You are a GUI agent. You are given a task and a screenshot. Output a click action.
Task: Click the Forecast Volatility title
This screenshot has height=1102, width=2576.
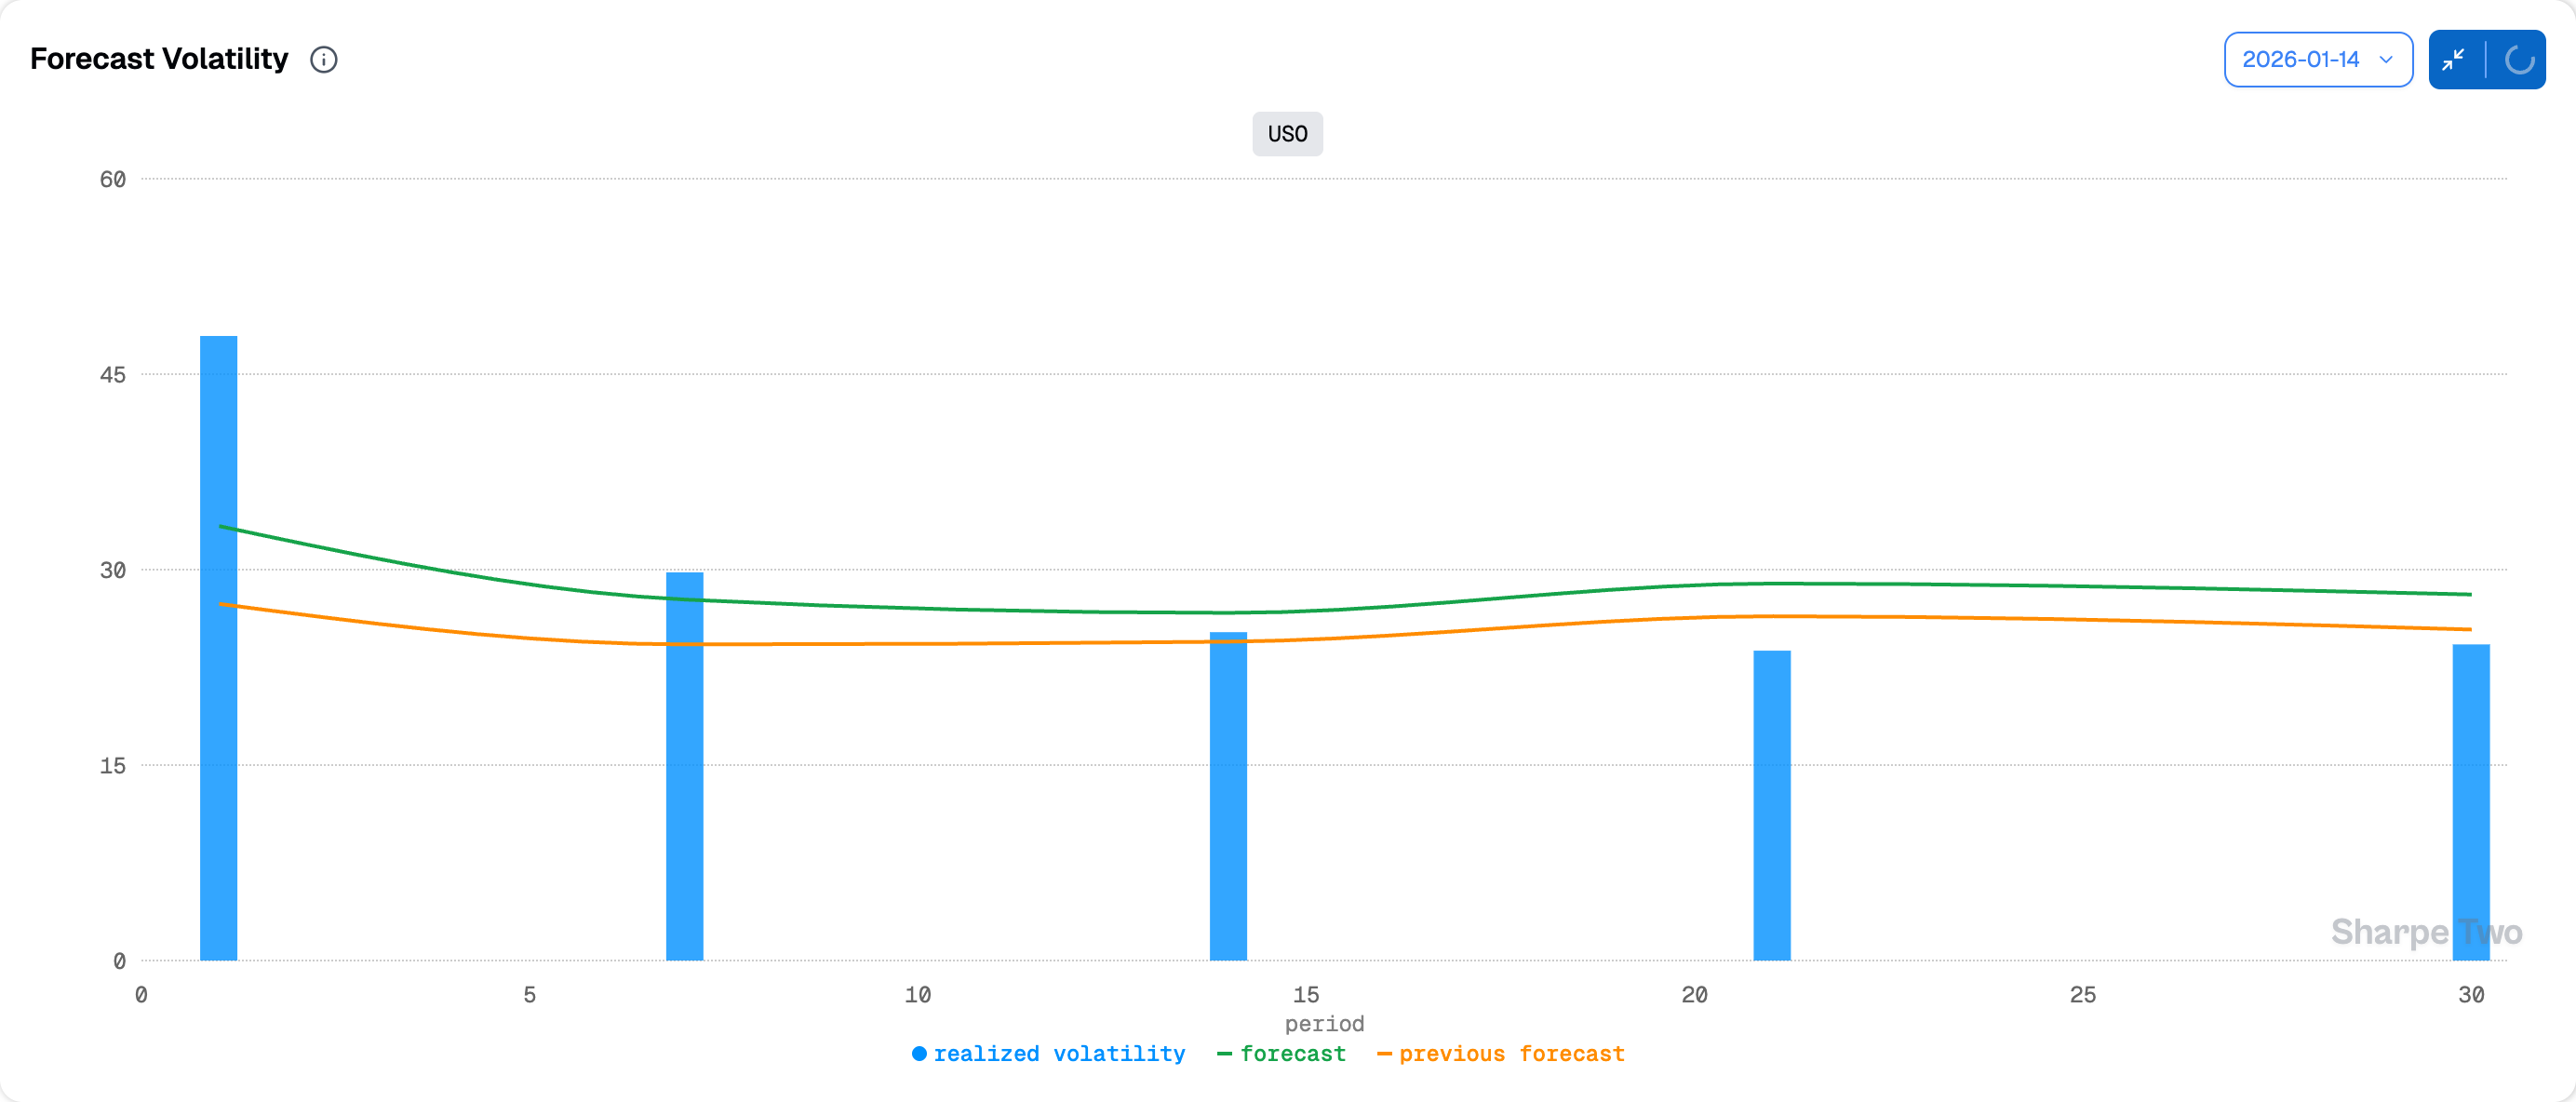click(159, 59)
